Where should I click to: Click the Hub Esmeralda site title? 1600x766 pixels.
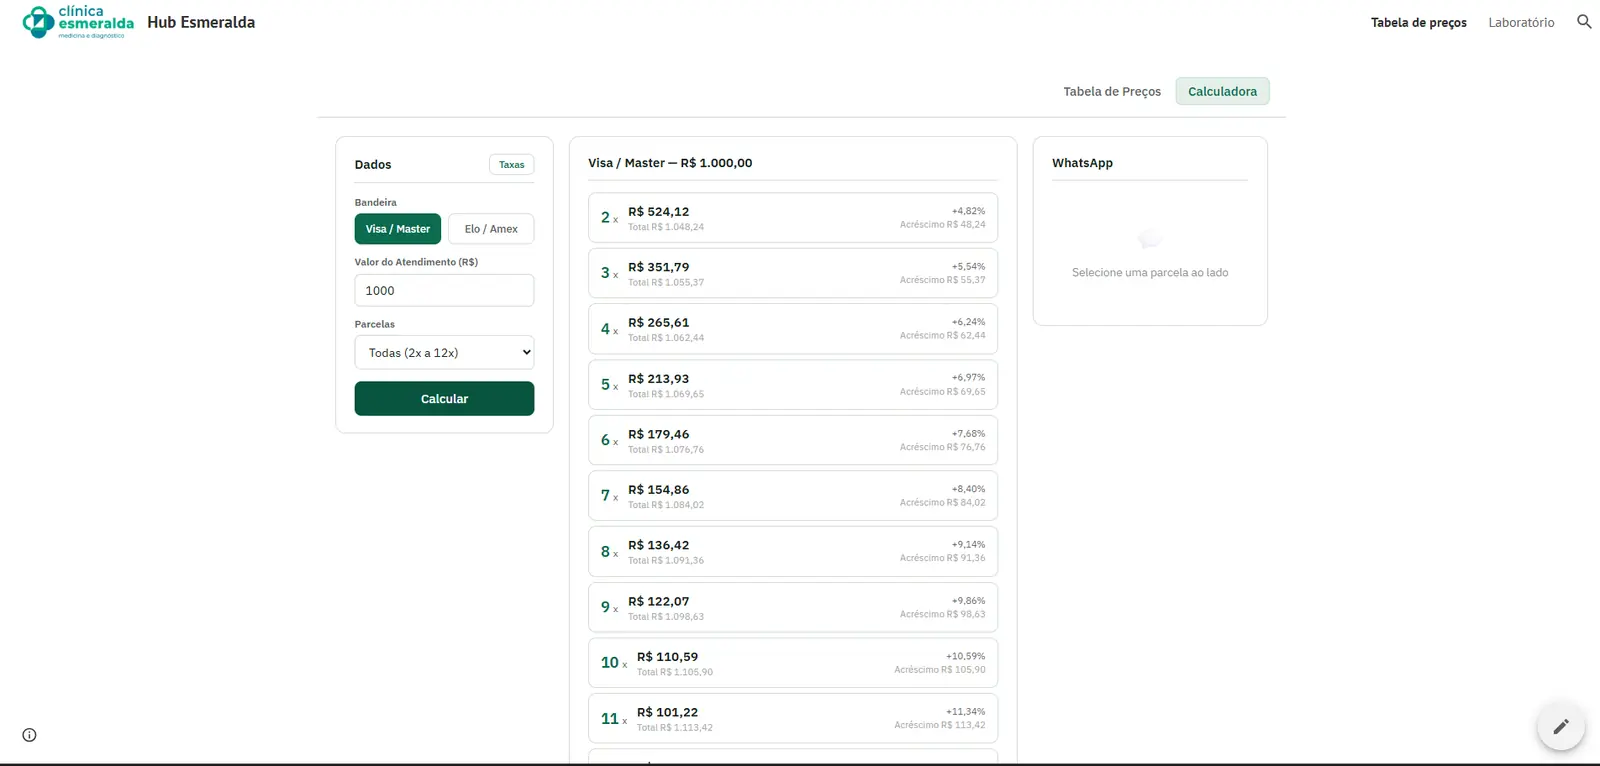click(x=201, y=22)
